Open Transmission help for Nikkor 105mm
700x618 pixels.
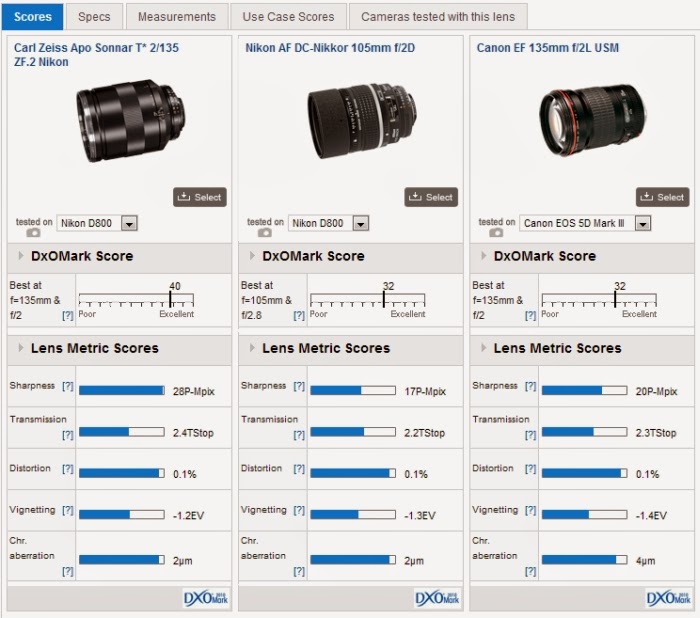pos(299,435)
